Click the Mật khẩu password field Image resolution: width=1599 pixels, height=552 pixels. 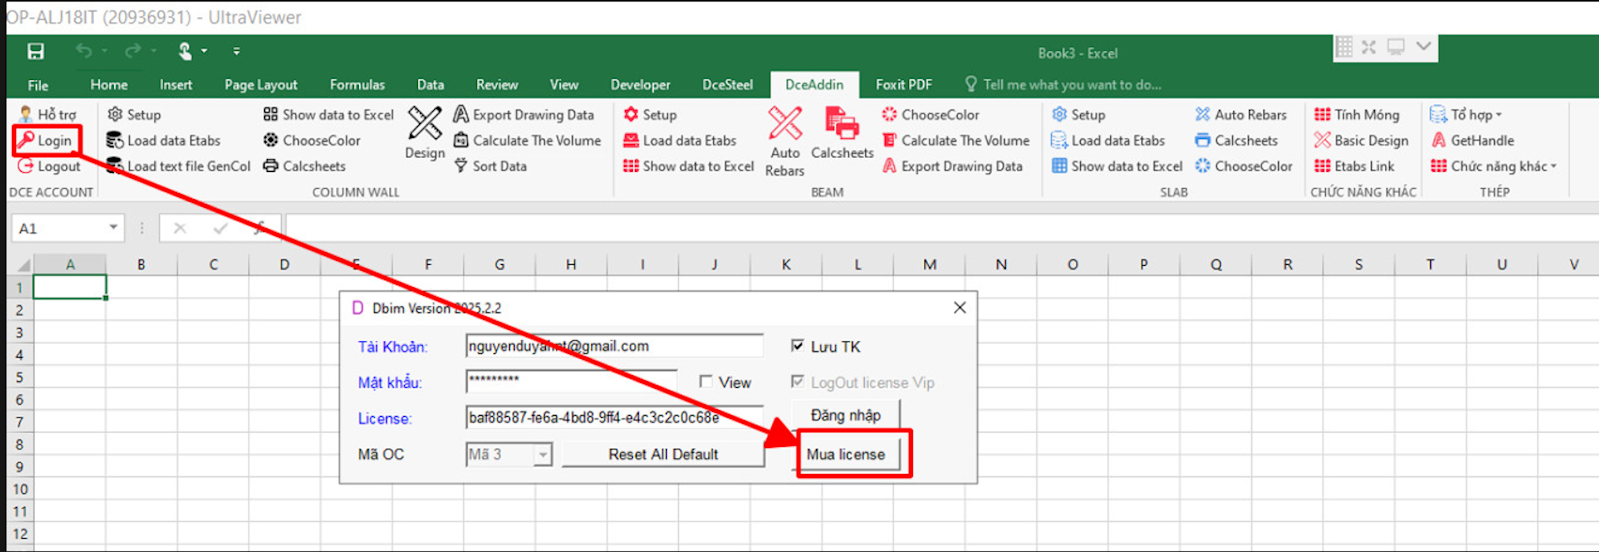tap(571, 382)
